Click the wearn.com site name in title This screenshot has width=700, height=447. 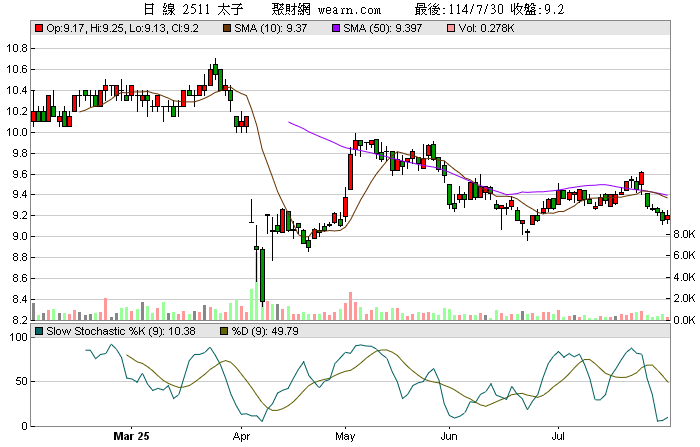tap(350, 9)
